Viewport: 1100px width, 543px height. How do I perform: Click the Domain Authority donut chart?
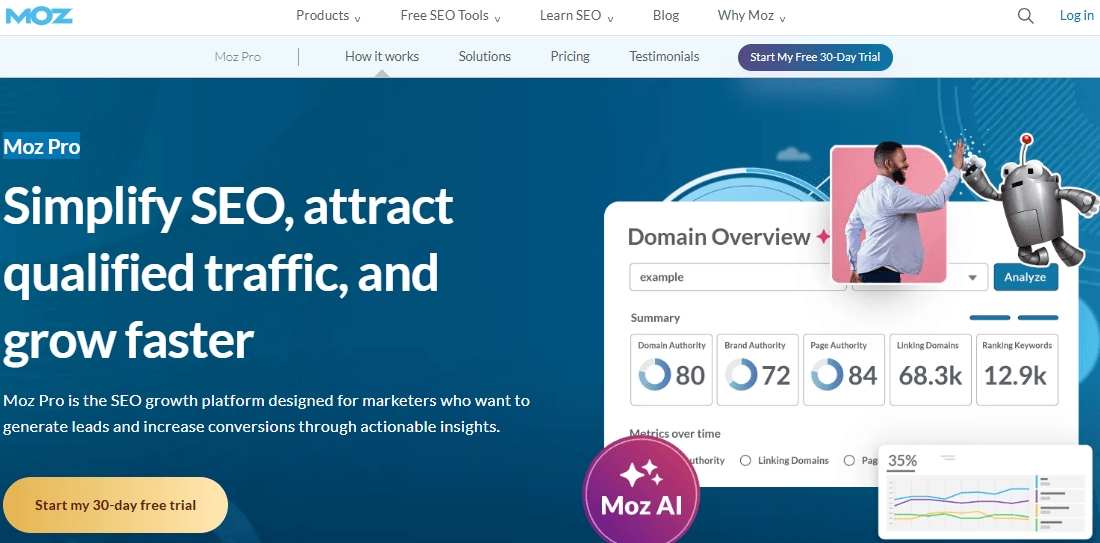click(x=655, y=375)
